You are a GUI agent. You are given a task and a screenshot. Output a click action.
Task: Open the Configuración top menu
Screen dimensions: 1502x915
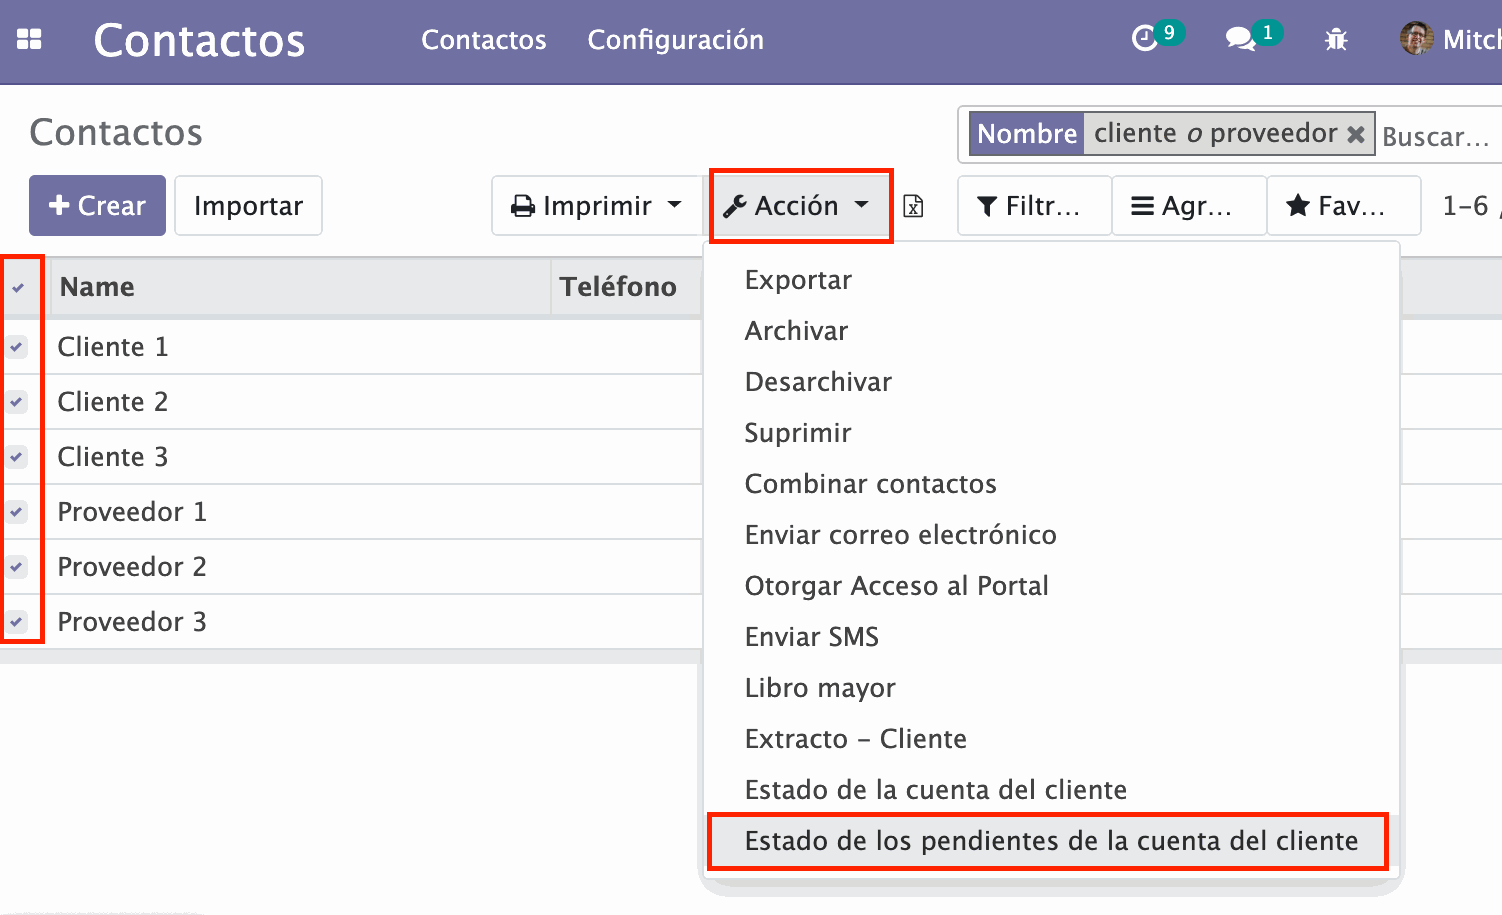(x=675, y=40)
